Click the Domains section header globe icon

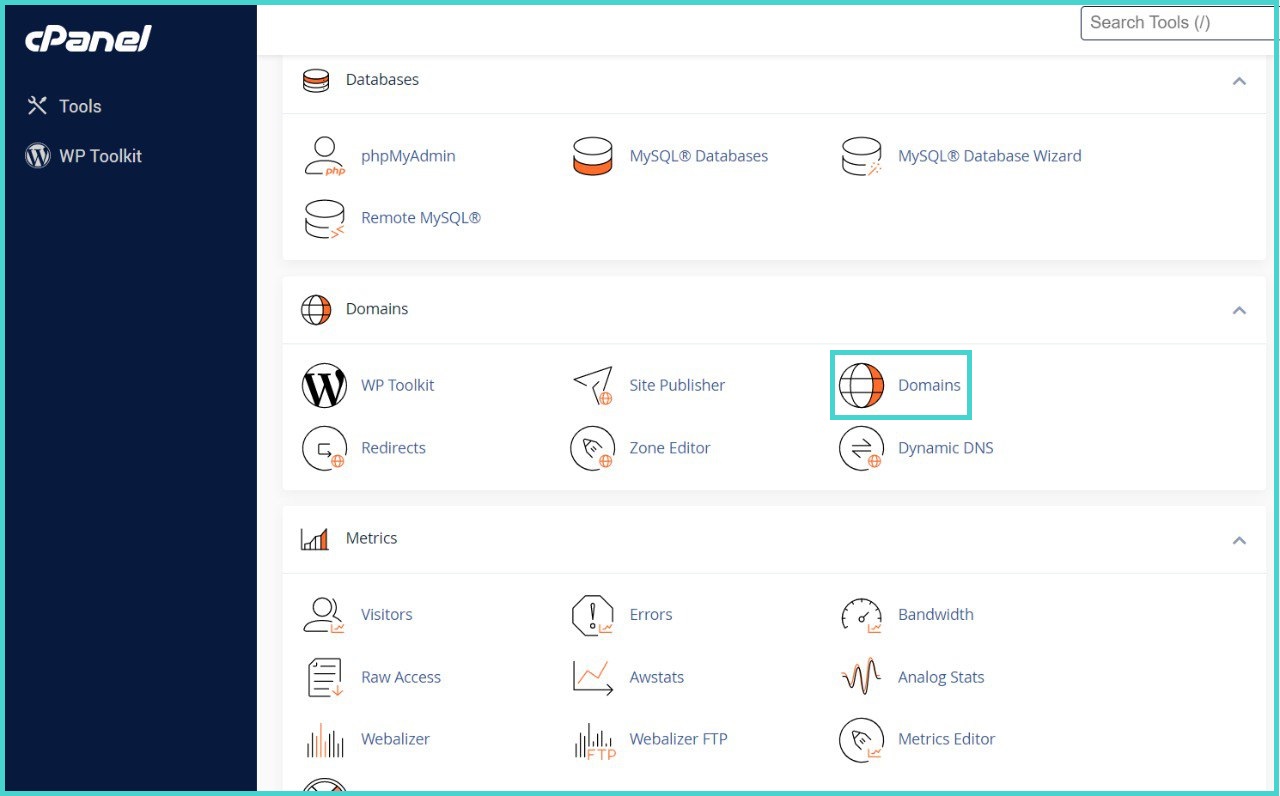click(316, 310)
